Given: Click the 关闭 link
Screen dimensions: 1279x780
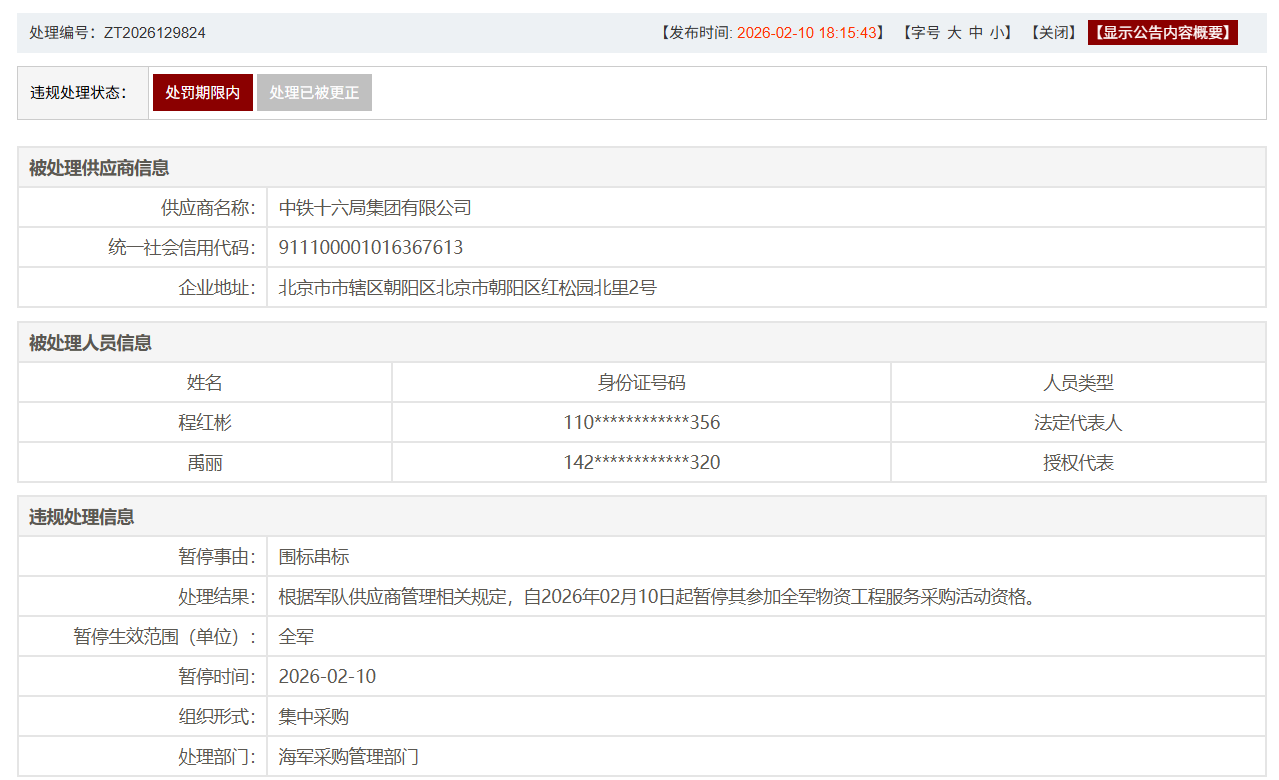Looking at the screenshot, I should point(1053,33).
